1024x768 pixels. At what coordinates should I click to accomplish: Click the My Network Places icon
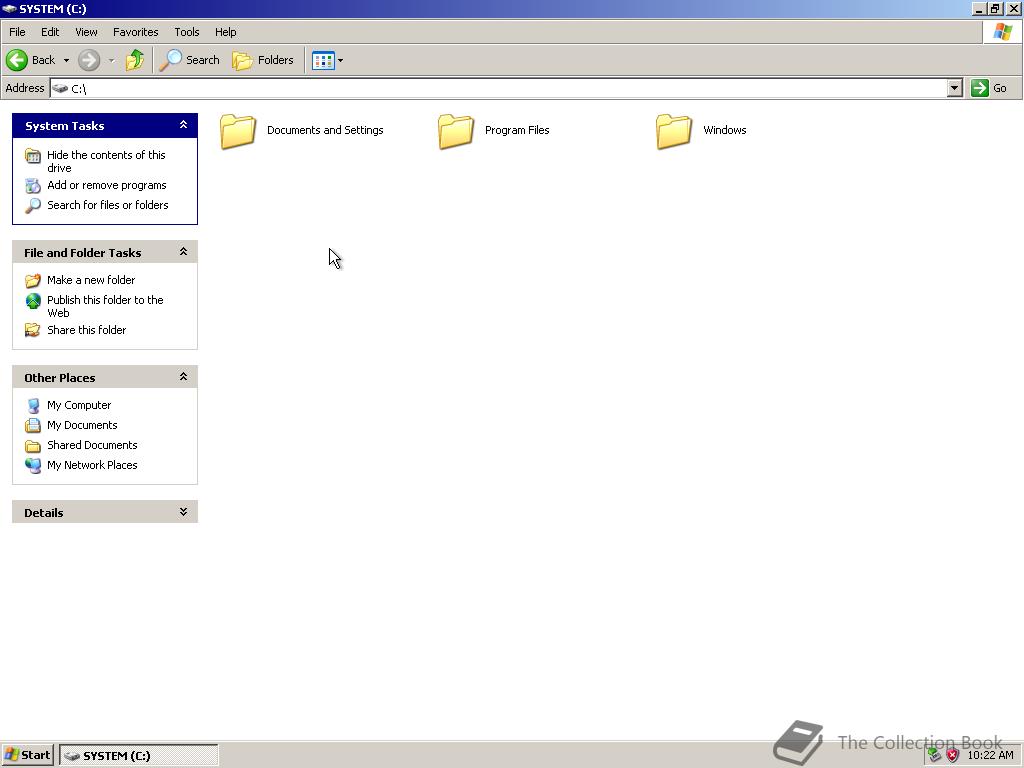[33, 466]
